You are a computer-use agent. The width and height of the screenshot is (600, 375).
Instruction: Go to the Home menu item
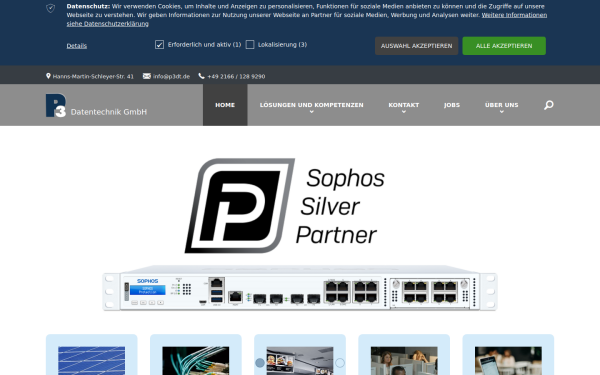click(225, 105)
